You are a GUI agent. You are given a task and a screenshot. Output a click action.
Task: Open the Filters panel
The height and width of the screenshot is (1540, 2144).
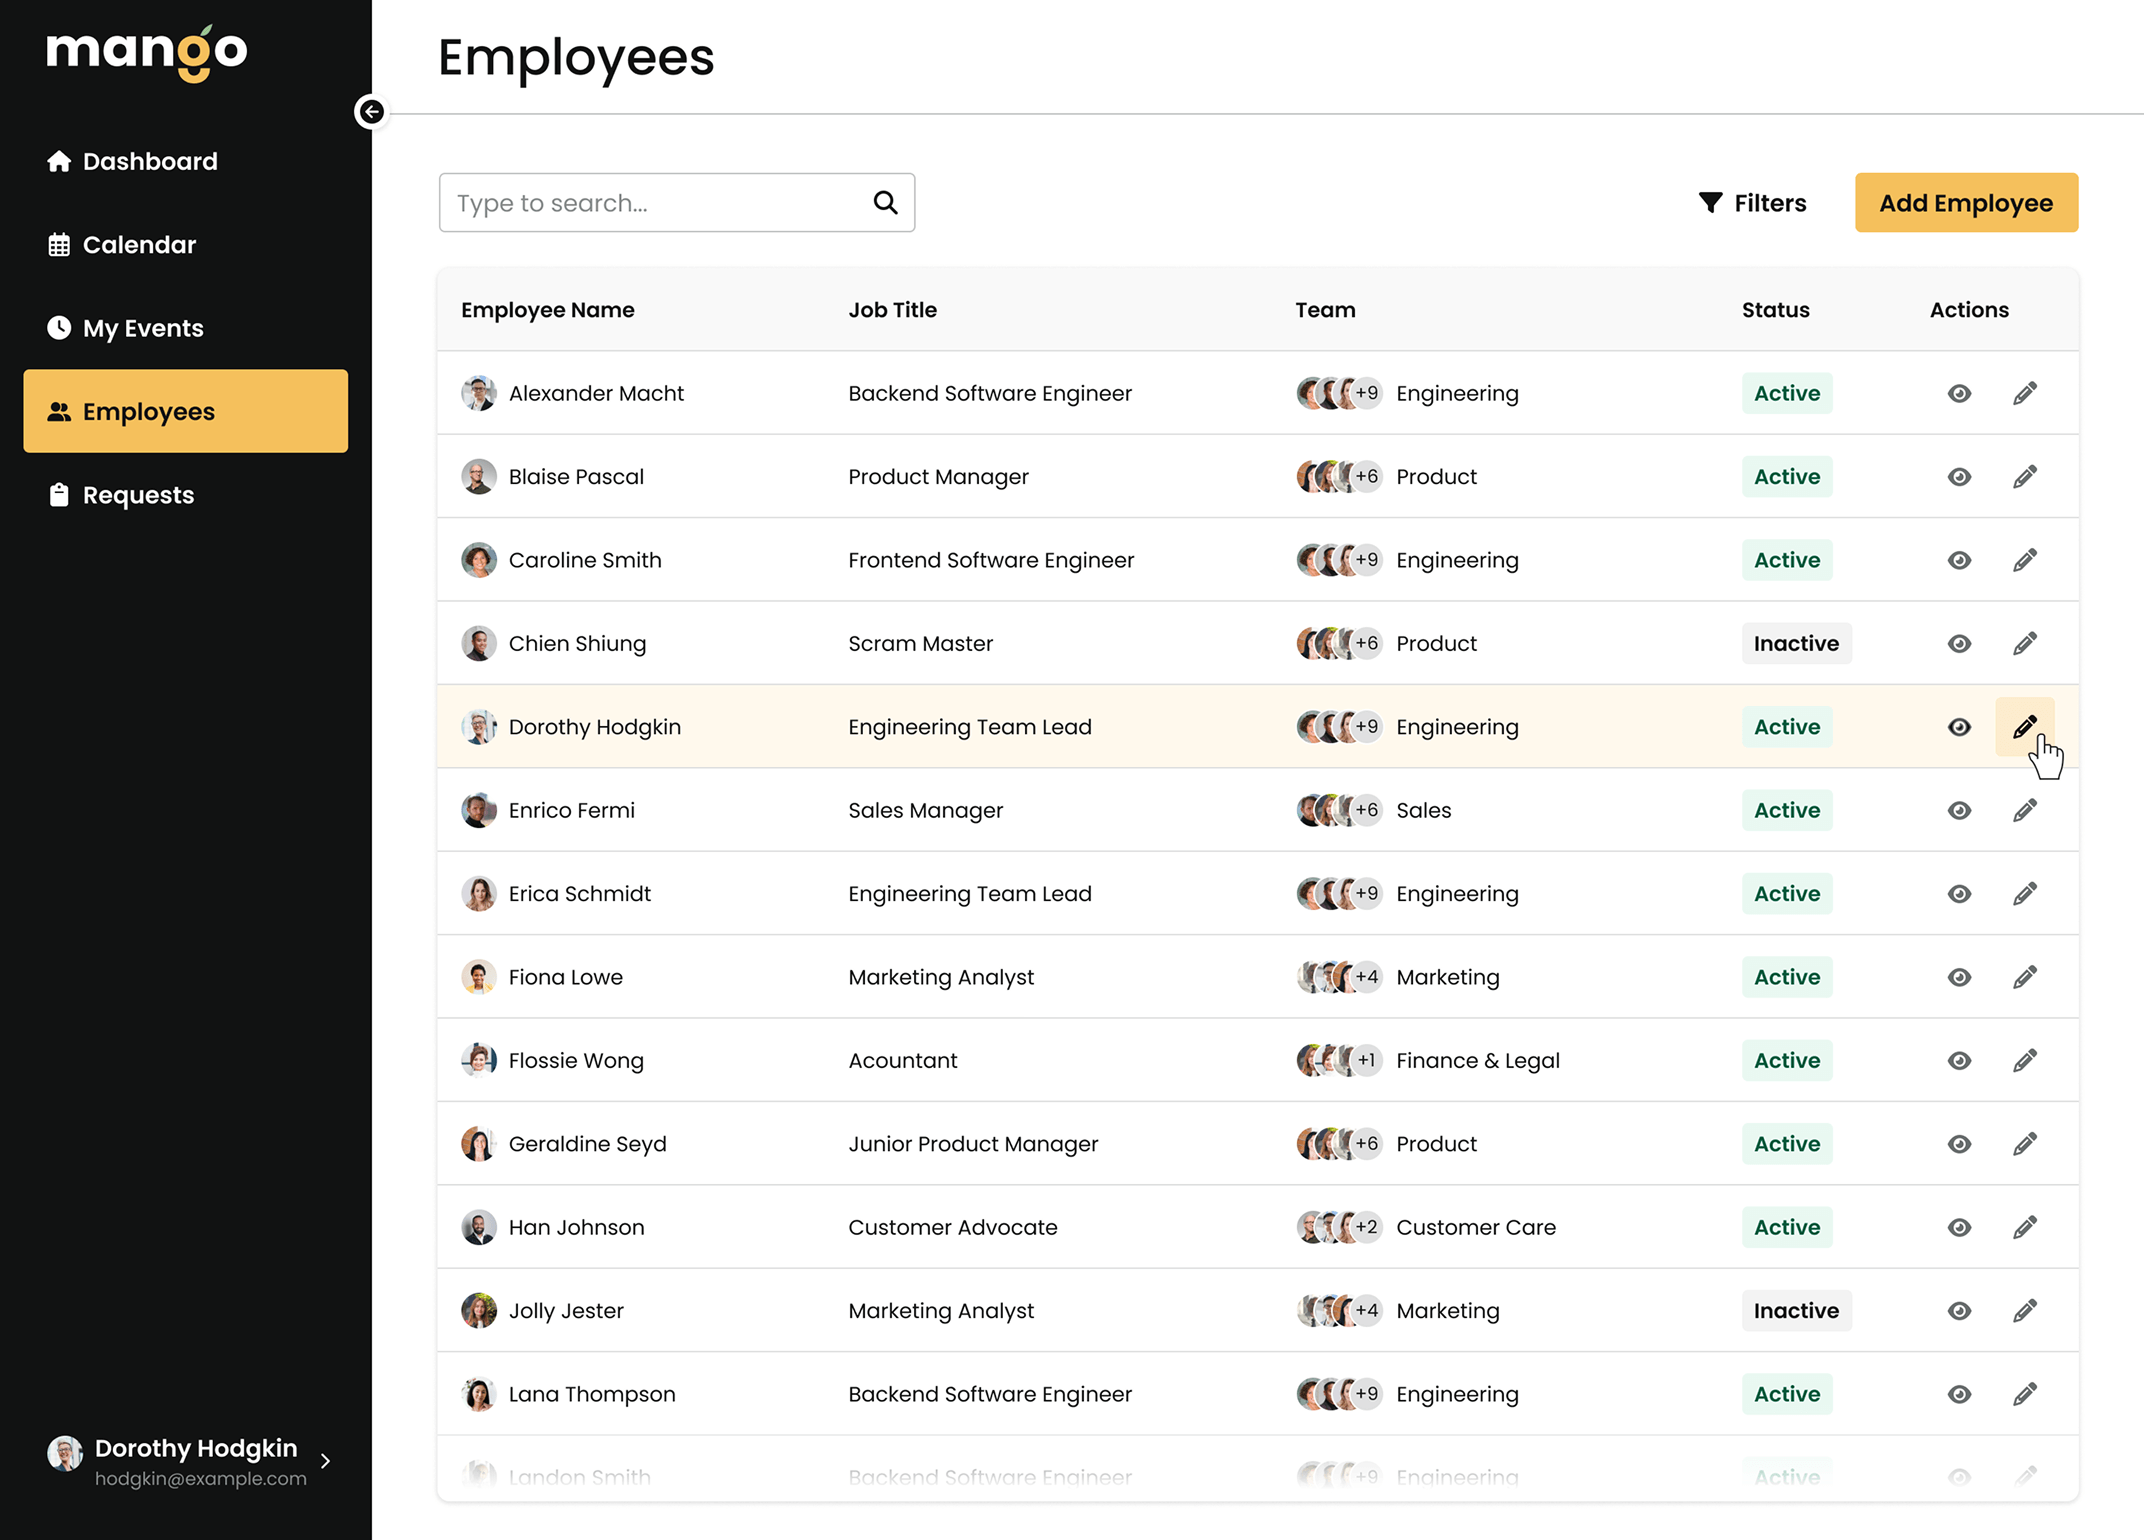point(1752,202)
